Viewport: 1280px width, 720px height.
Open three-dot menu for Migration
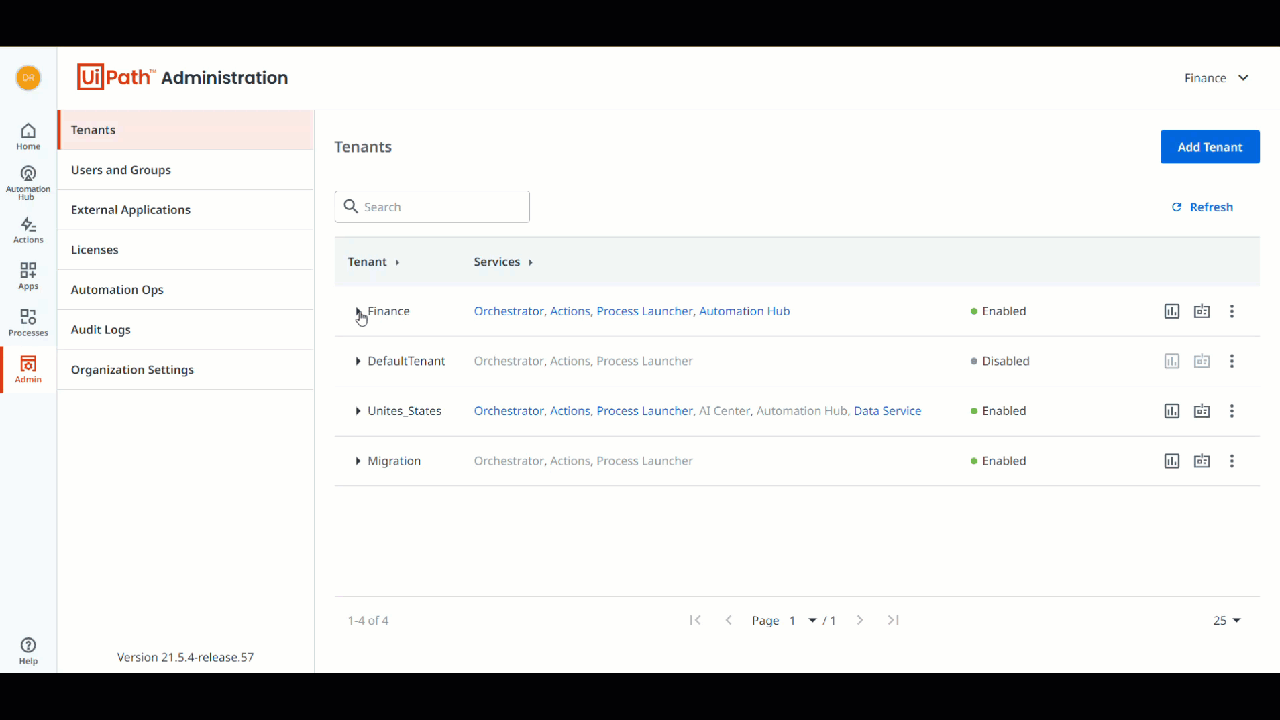coord(1232,461)
